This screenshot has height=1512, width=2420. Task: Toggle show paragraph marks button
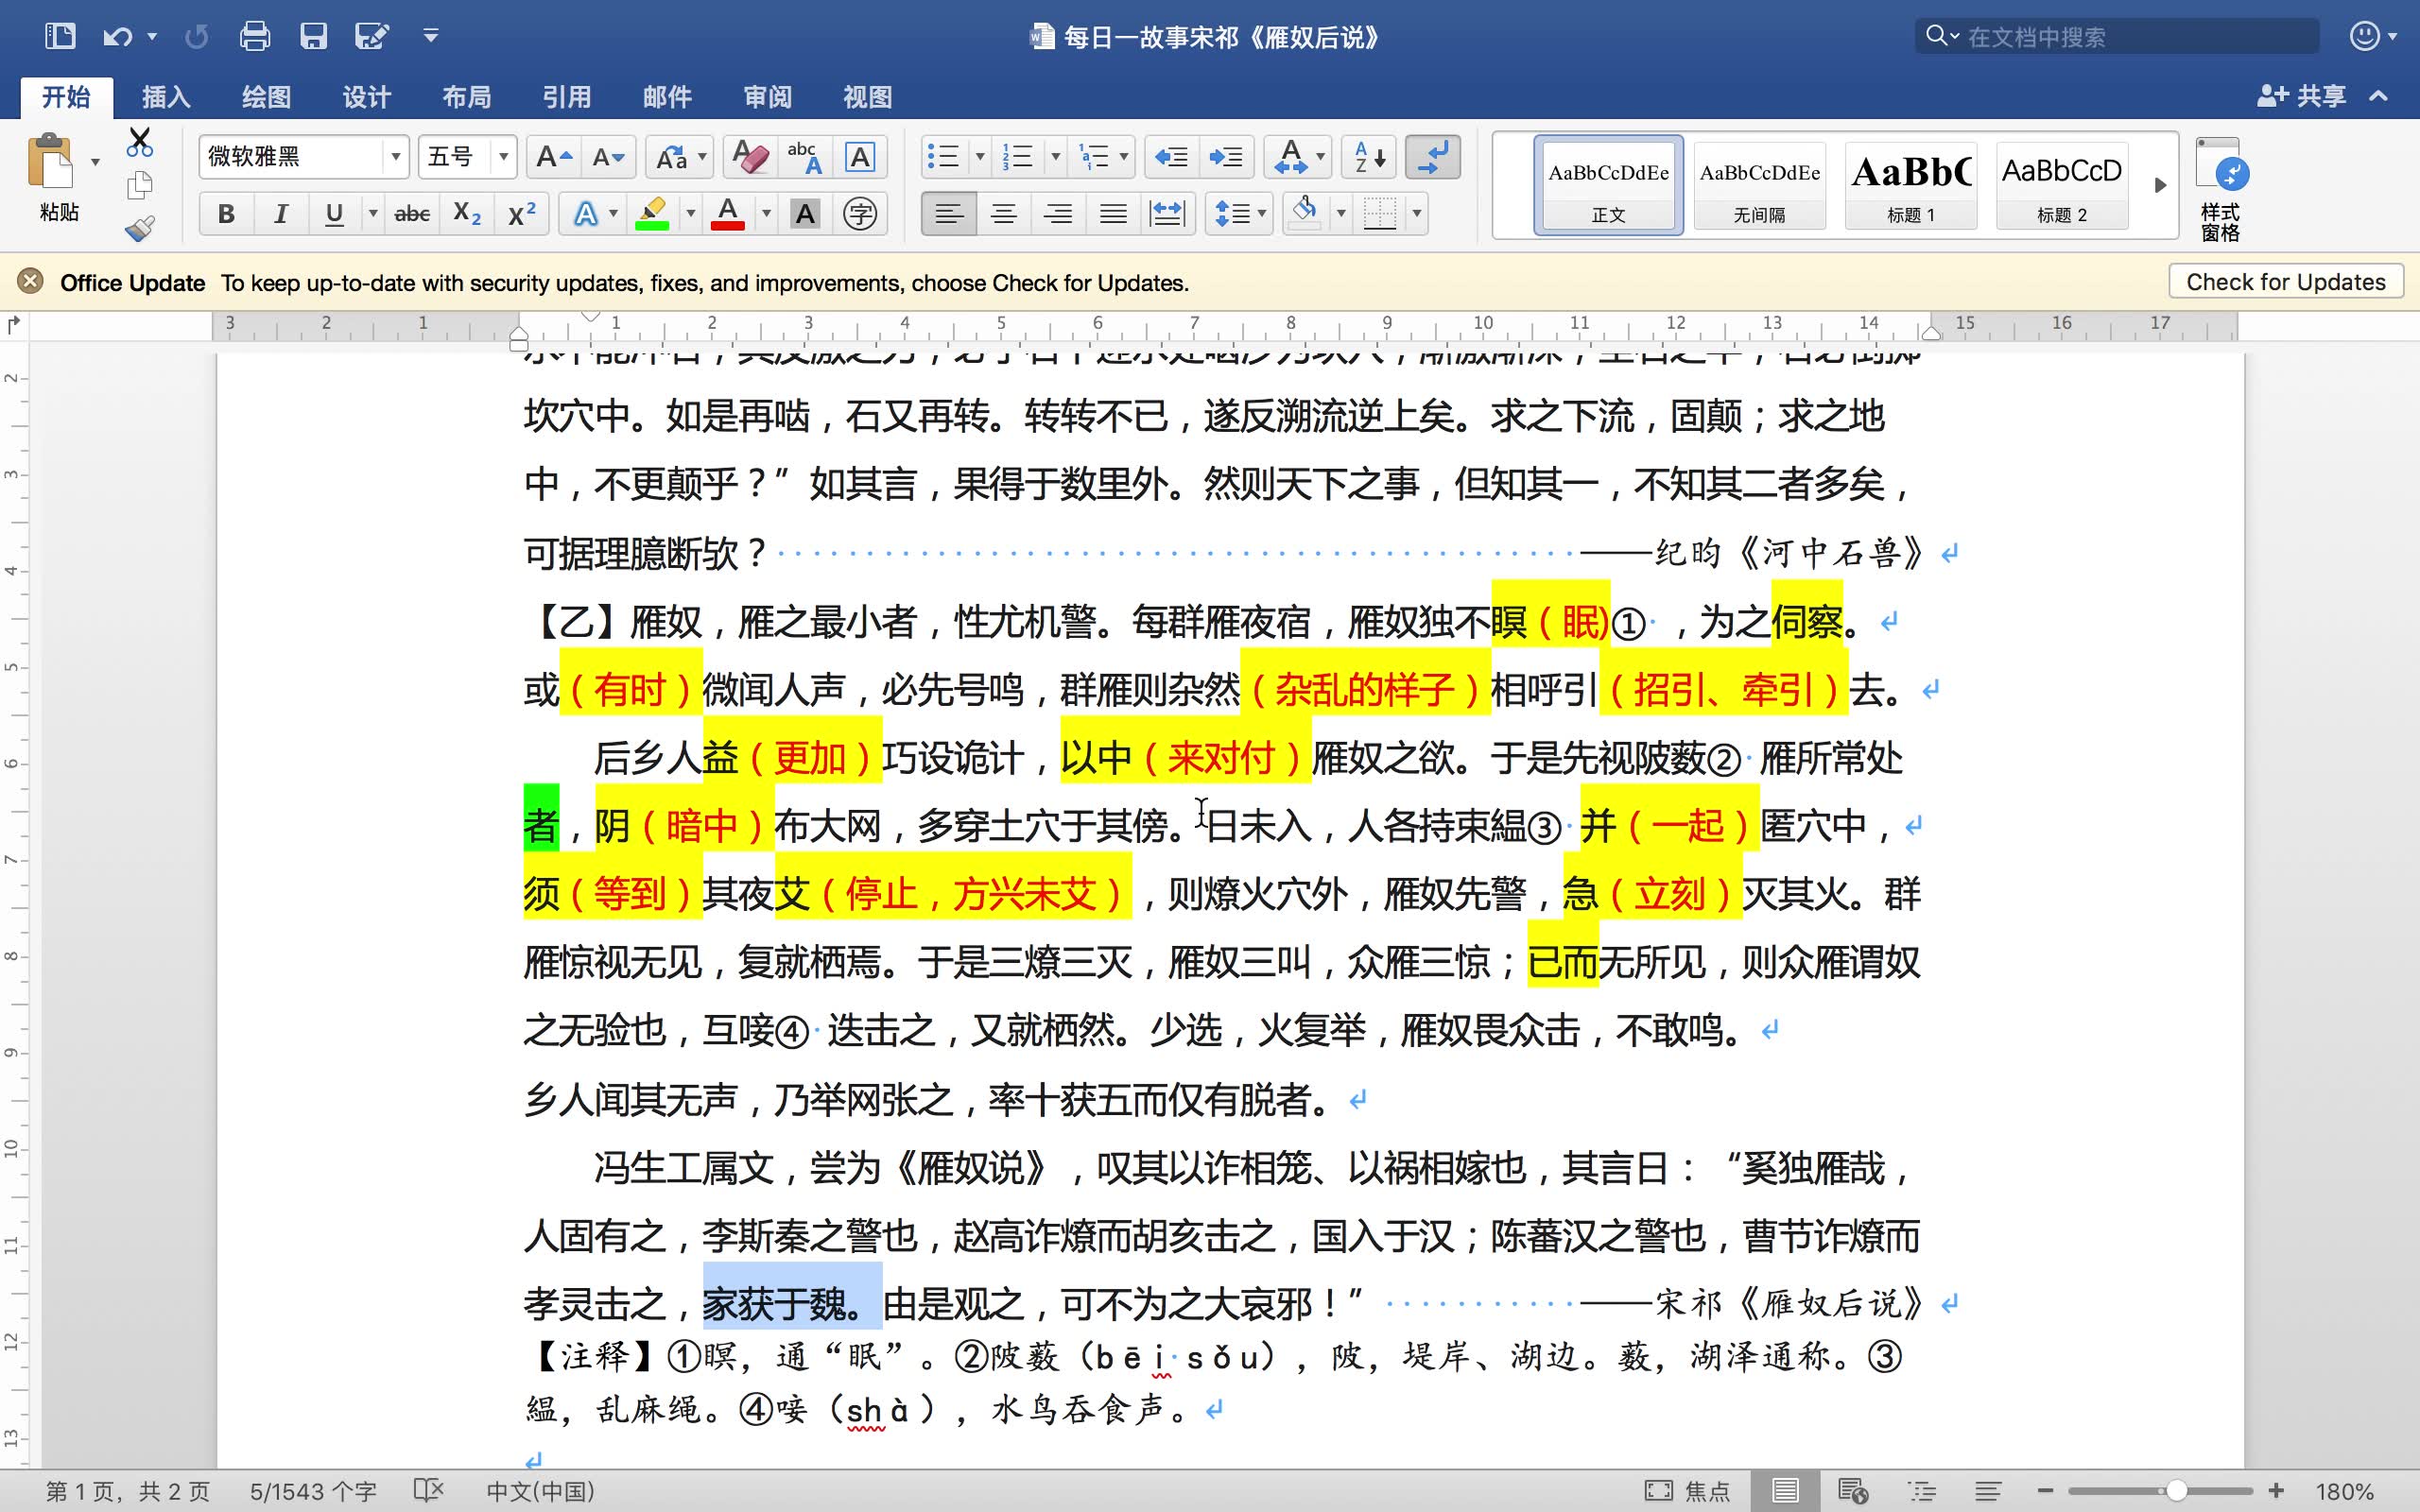pos(1433,157)
